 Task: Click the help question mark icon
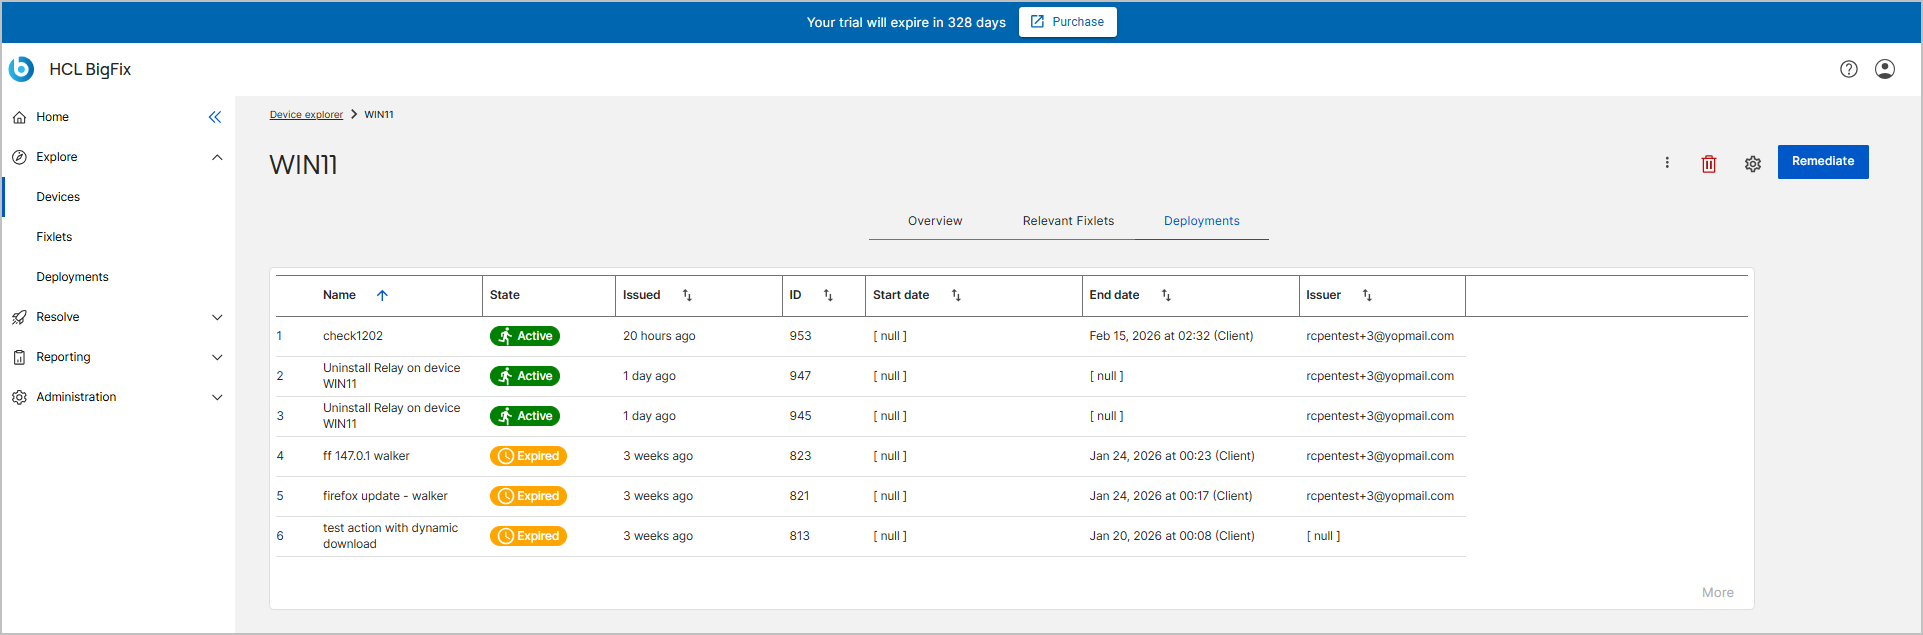(x=1849, y=69)
